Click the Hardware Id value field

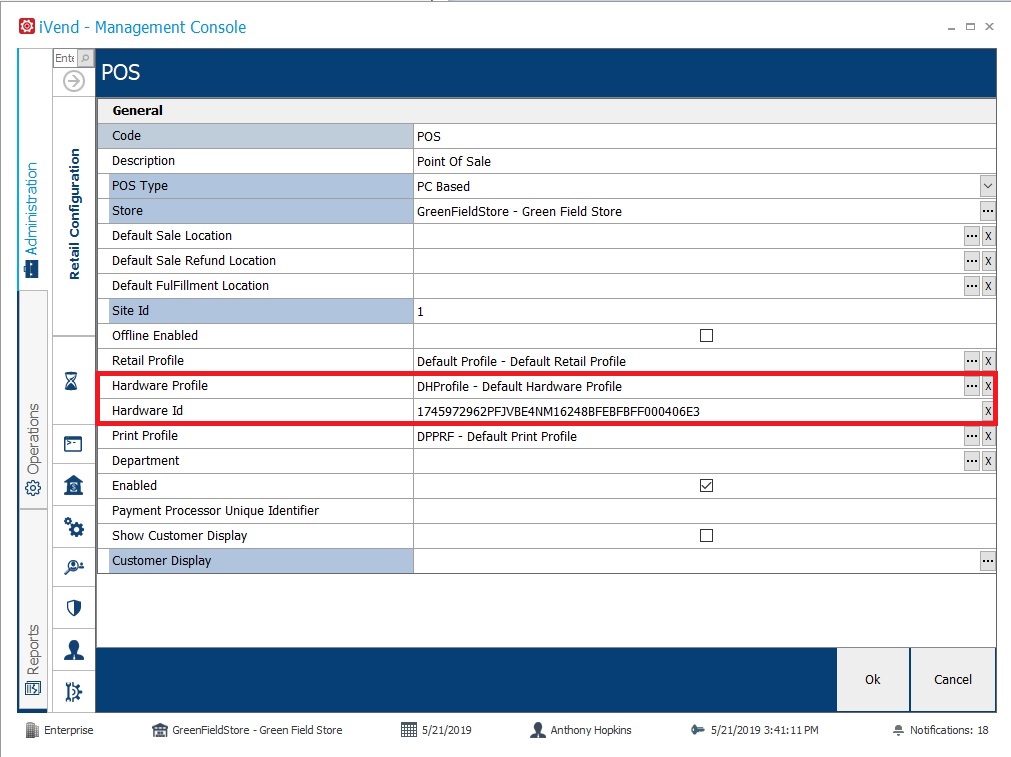697,411
